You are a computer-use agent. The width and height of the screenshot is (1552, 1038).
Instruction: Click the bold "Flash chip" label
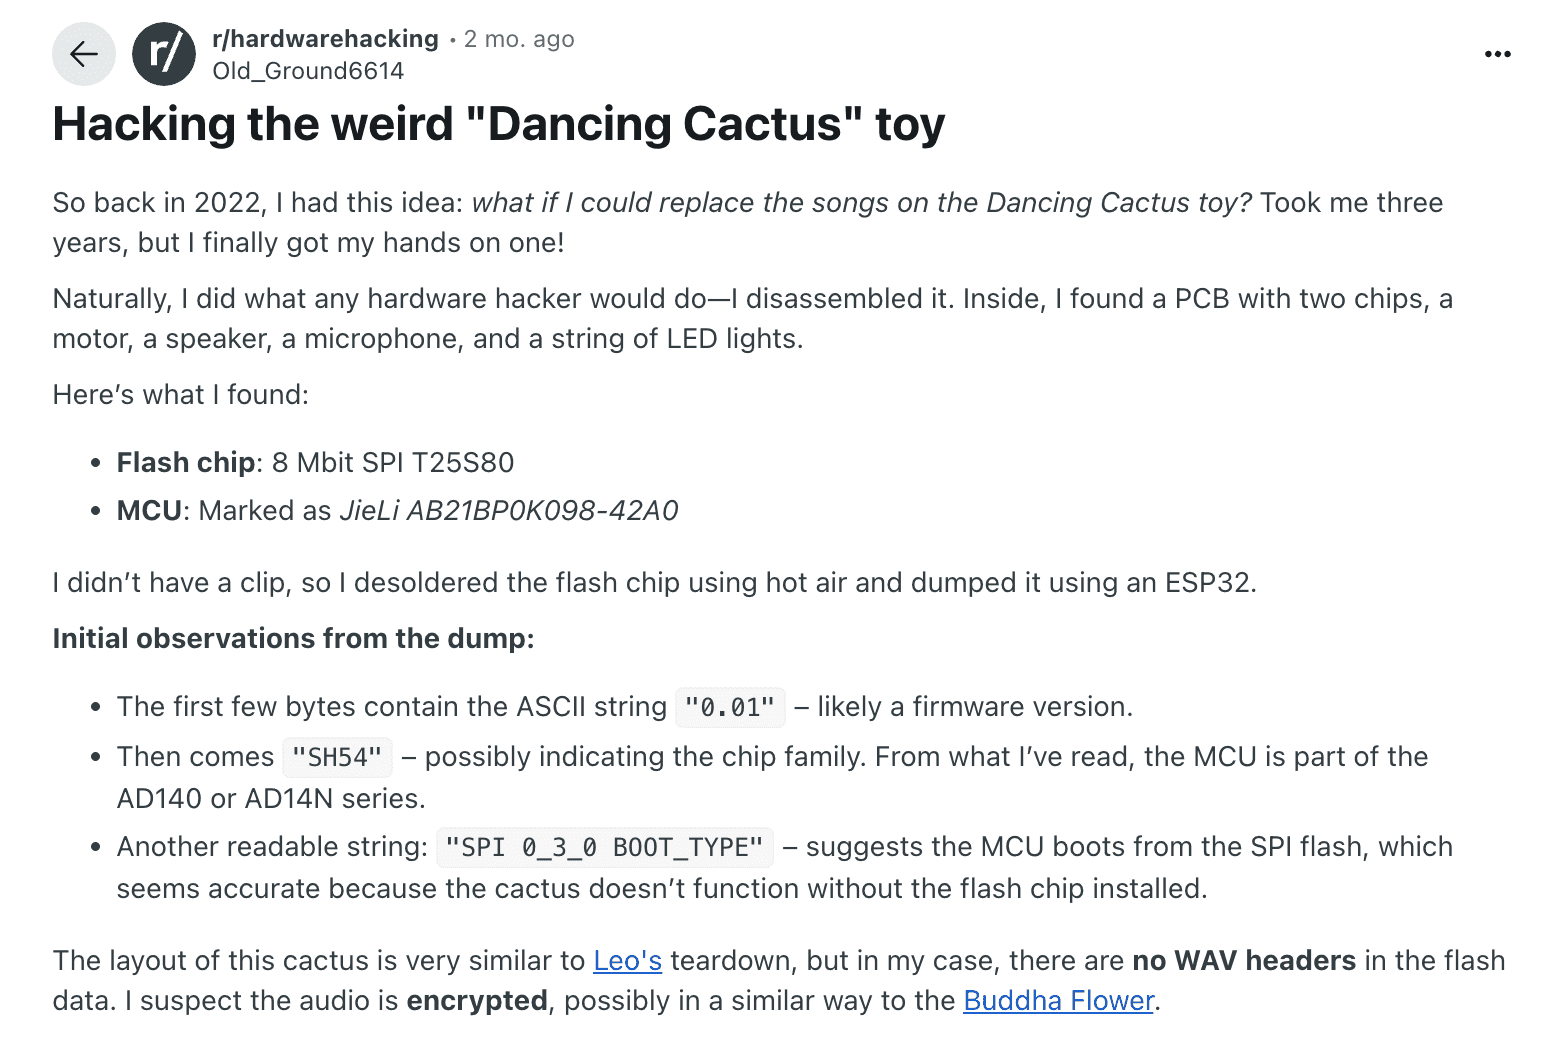(186, 463)
